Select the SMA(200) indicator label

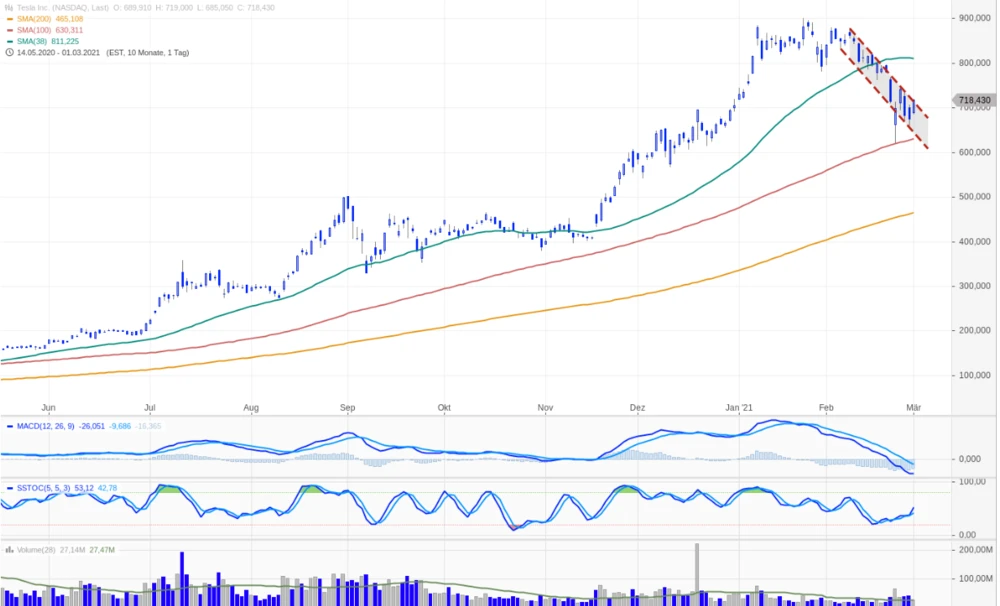coord(37,18)
